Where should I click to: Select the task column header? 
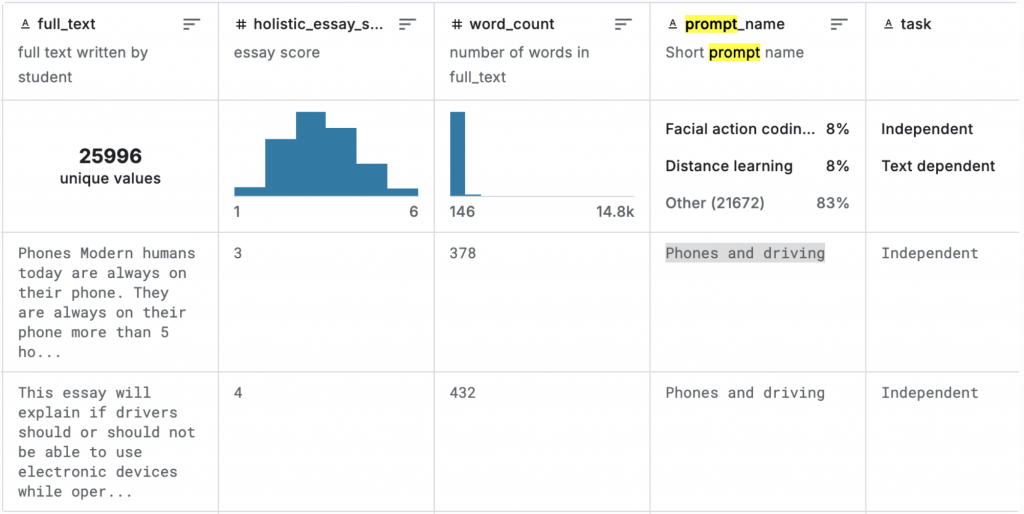click(x=916, y=24)
